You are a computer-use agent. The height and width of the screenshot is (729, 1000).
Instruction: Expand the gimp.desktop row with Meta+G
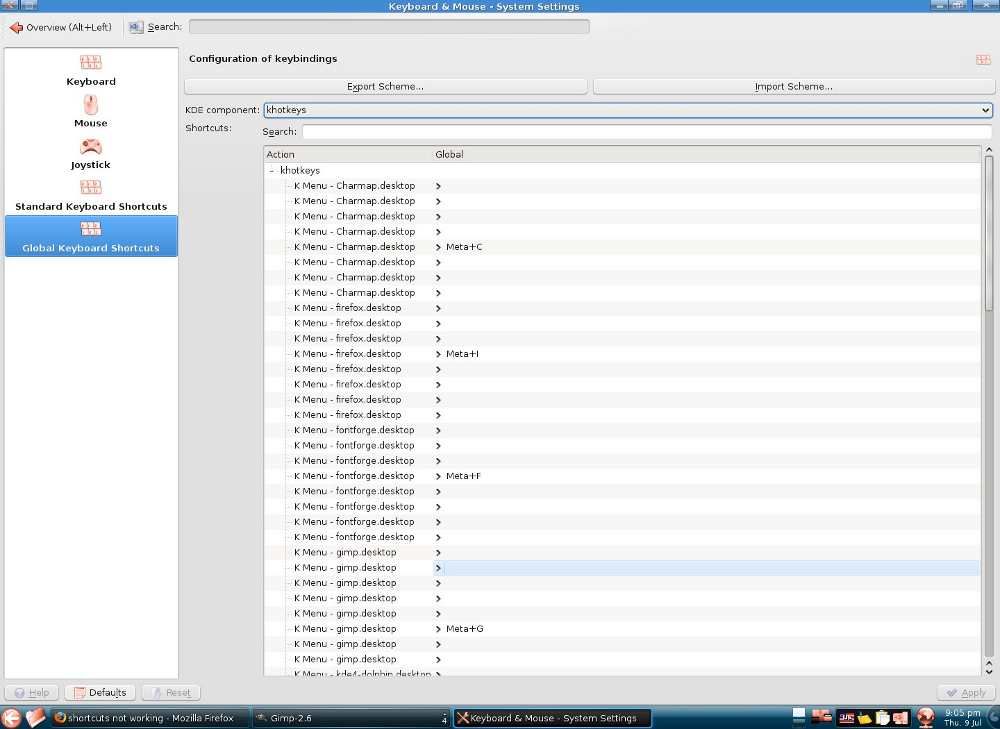[438, 629]
